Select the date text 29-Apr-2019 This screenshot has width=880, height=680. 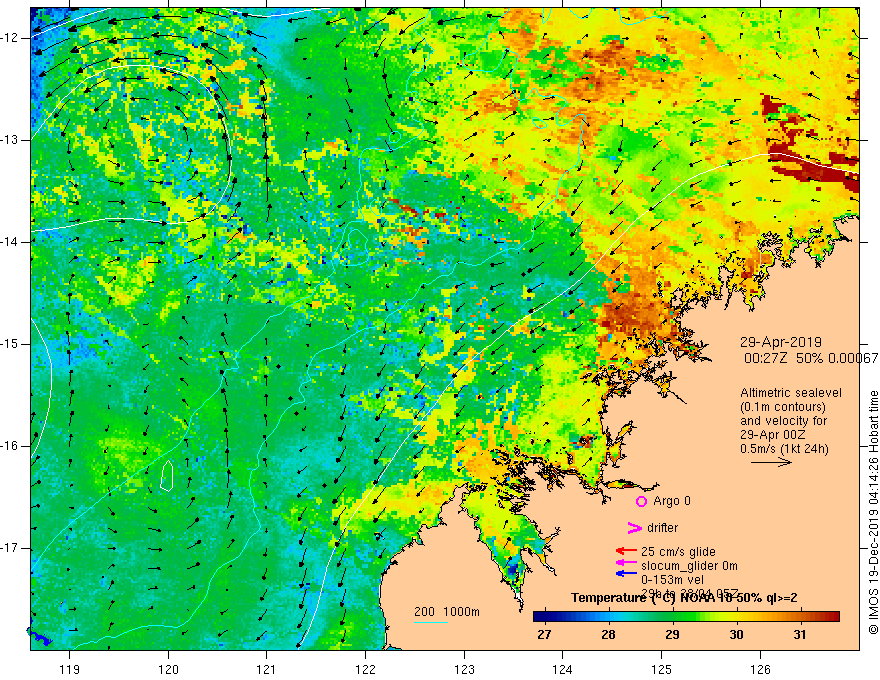(781, 342)
